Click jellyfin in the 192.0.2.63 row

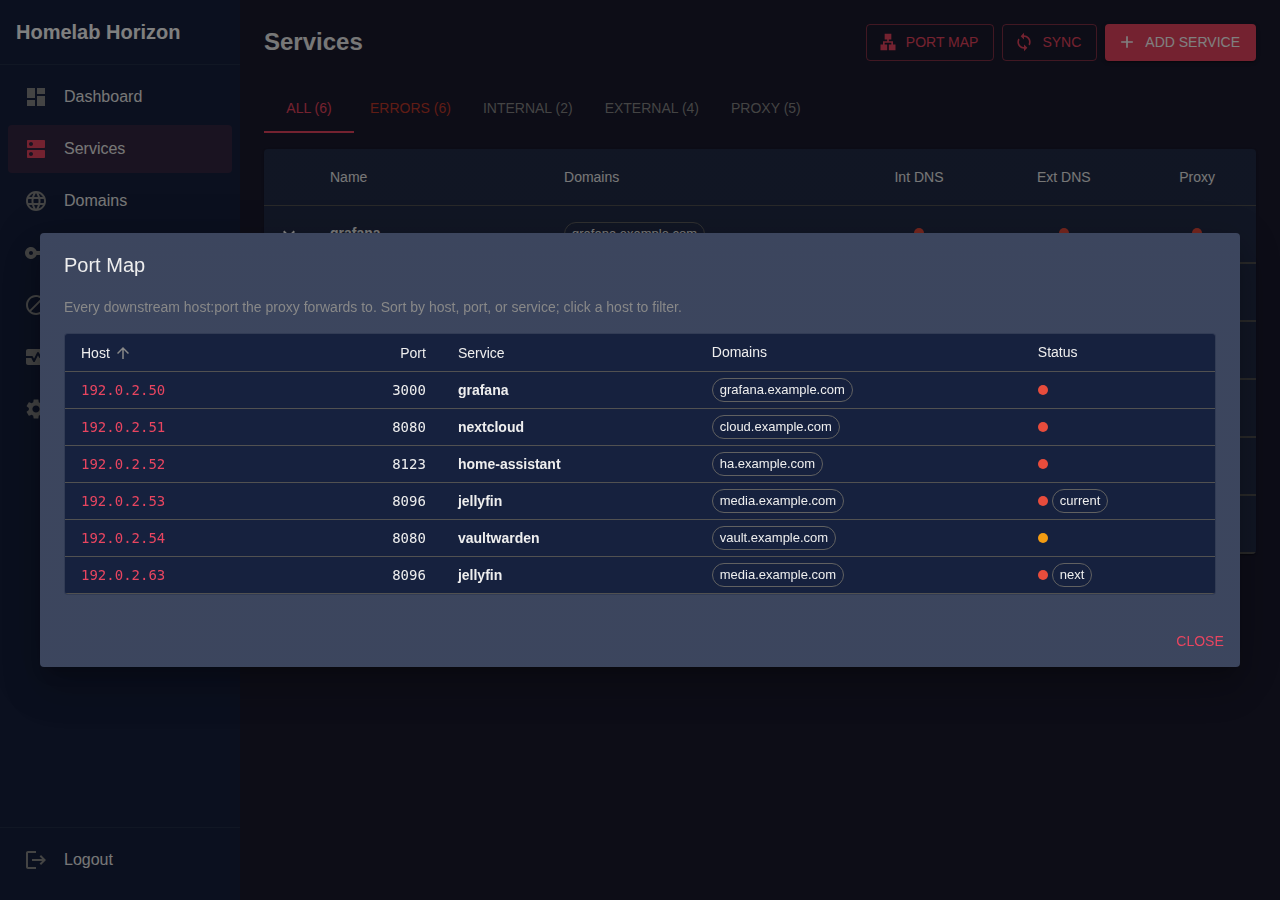pyautogui.click(x=480, y=575)
